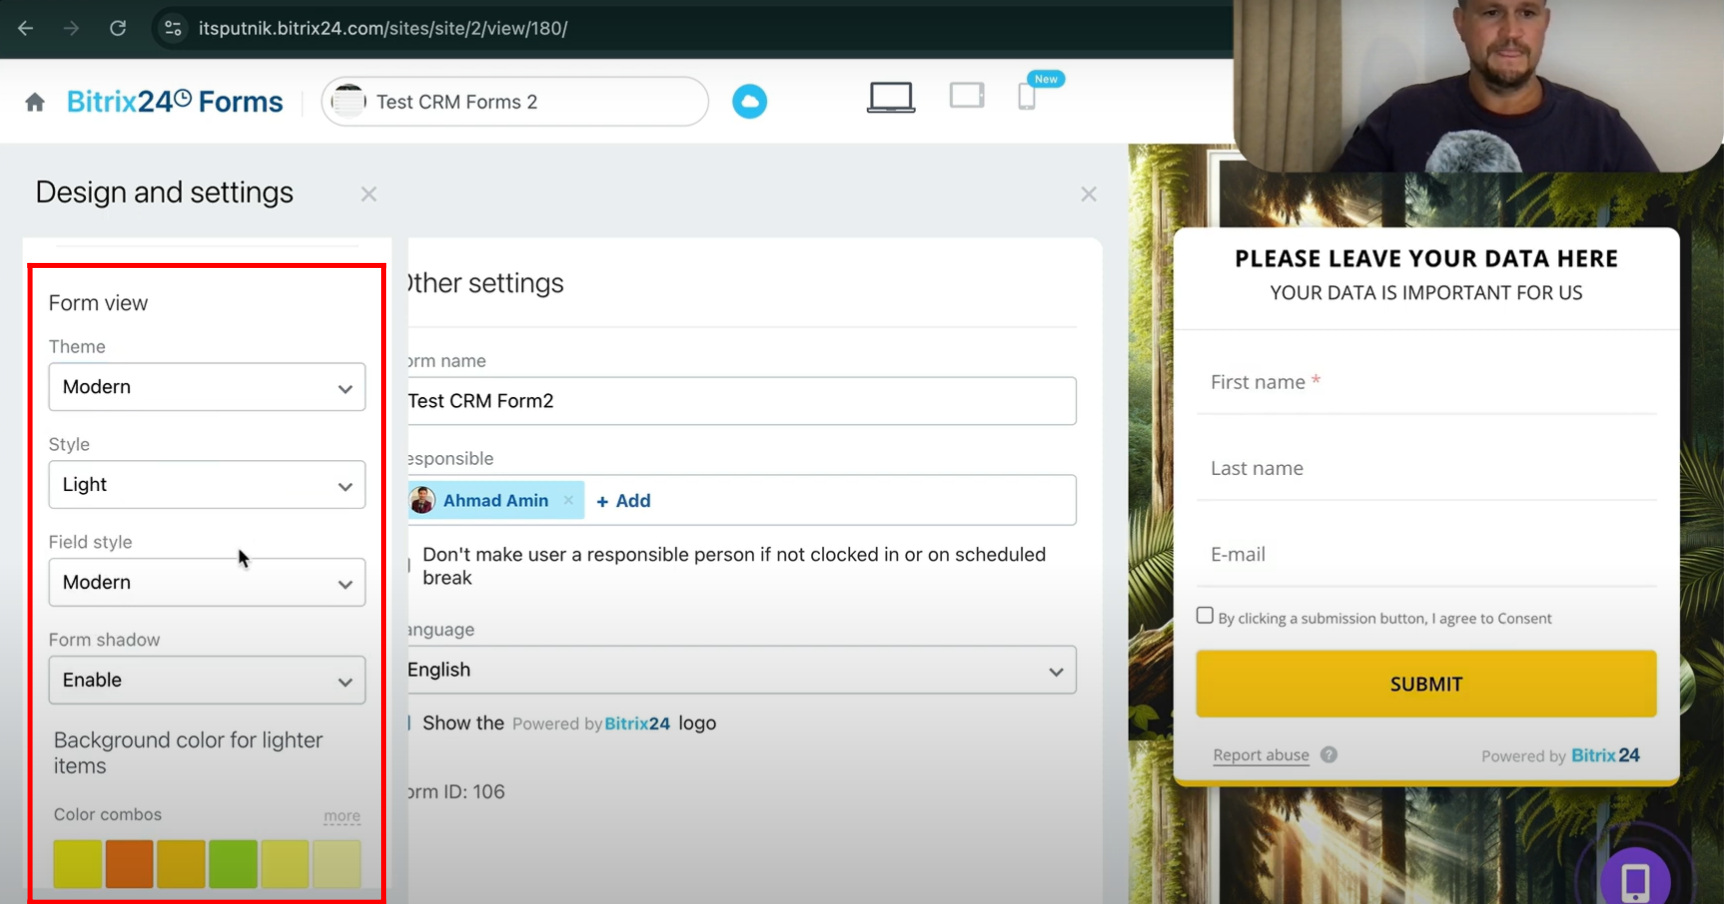Screen dimensions: 1724x904
Task: Click + Add responsible person
Action: pos(623,501)
